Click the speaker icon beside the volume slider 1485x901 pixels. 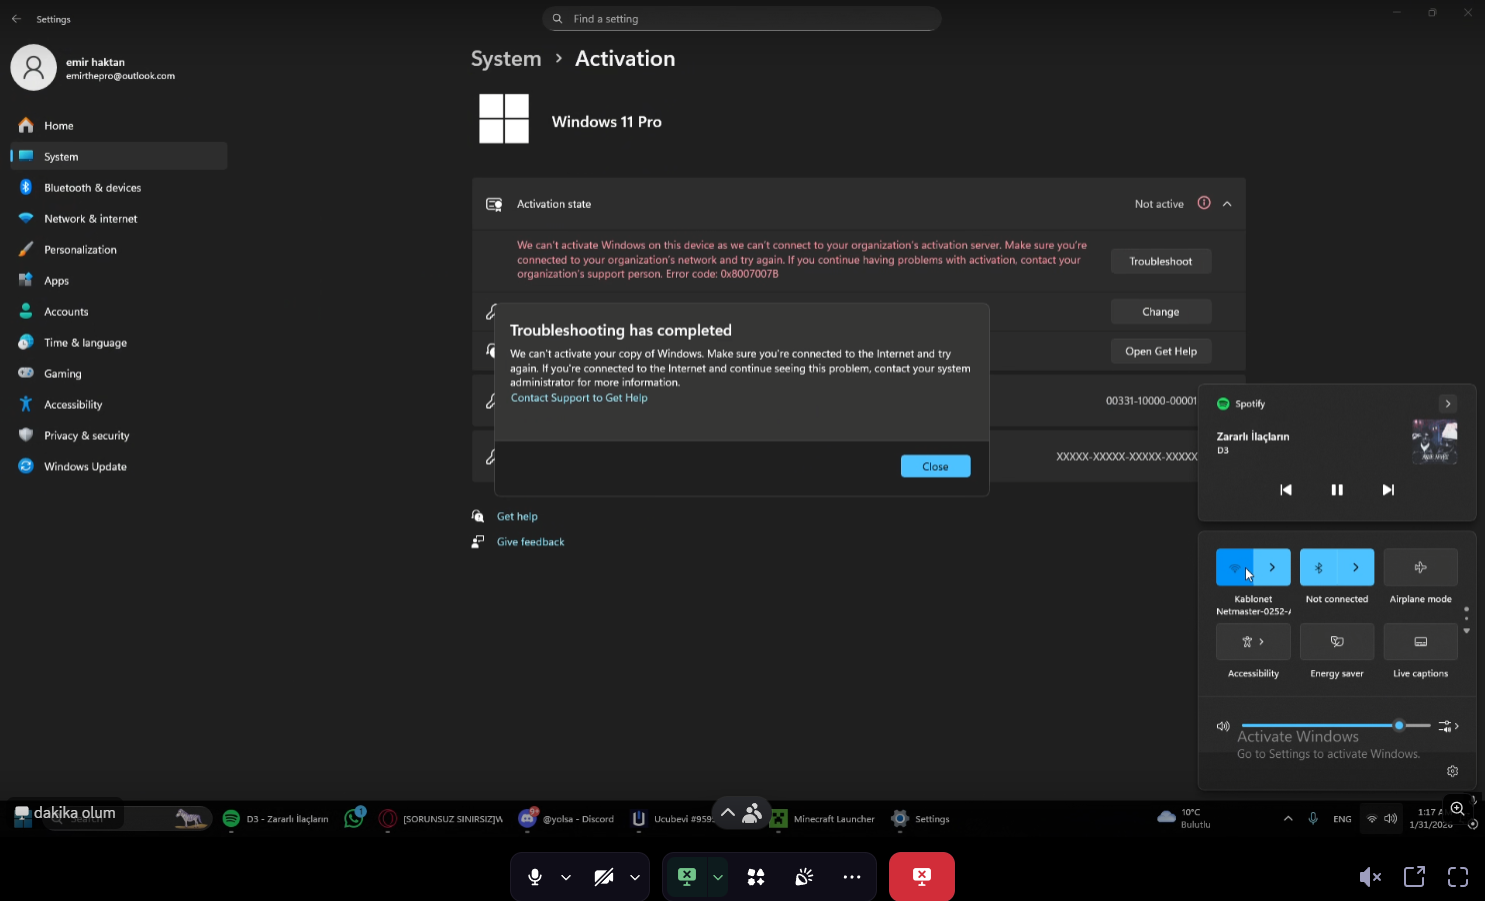pos(1223,726)
